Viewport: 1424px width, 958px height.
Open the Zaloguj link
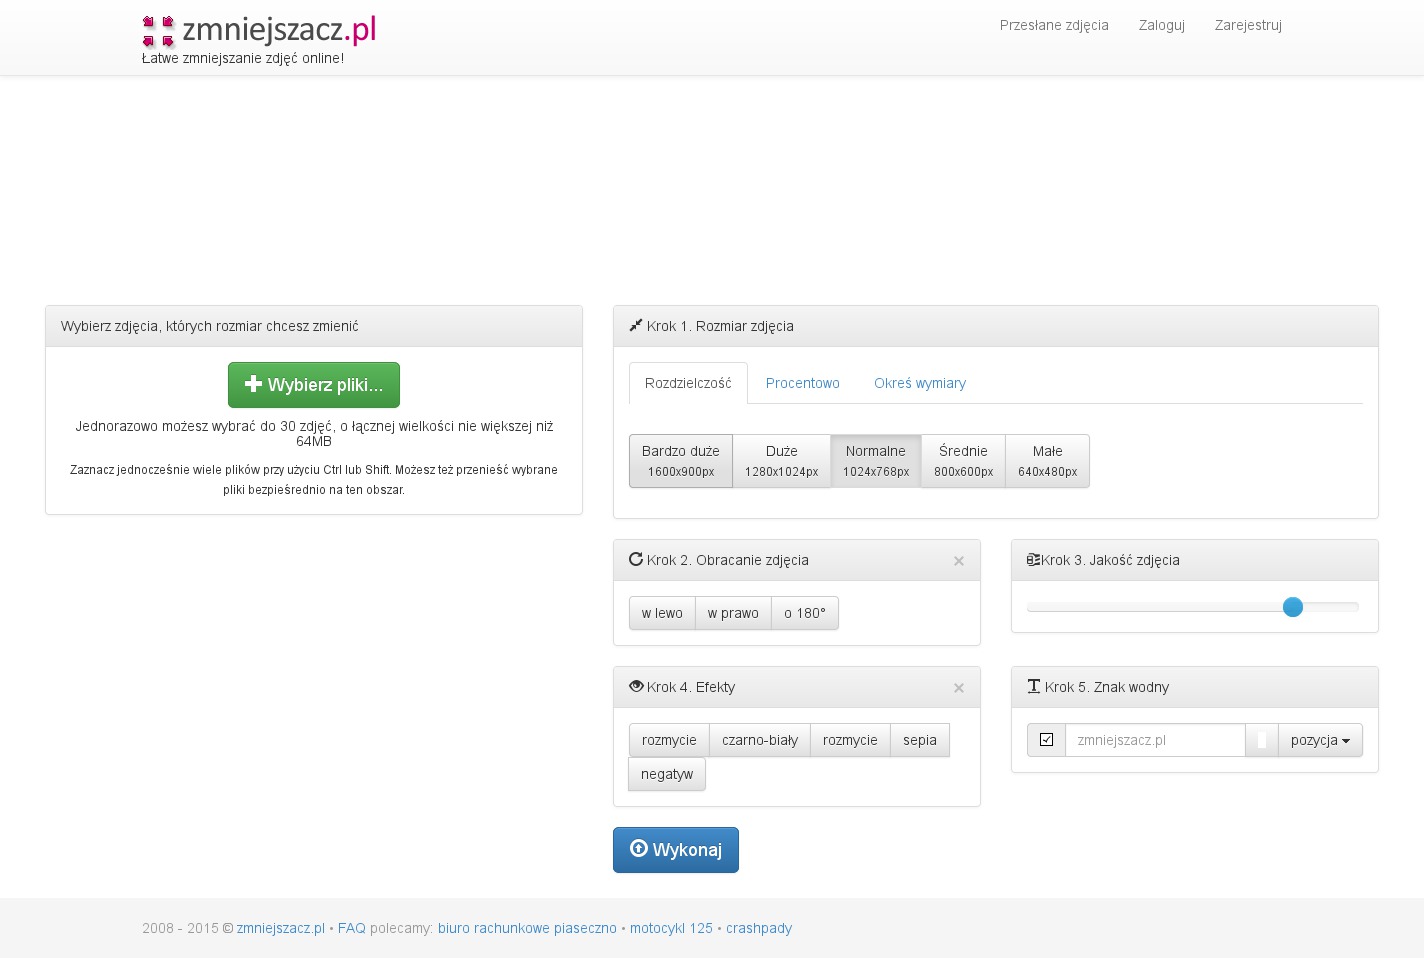coord(1161,25)
